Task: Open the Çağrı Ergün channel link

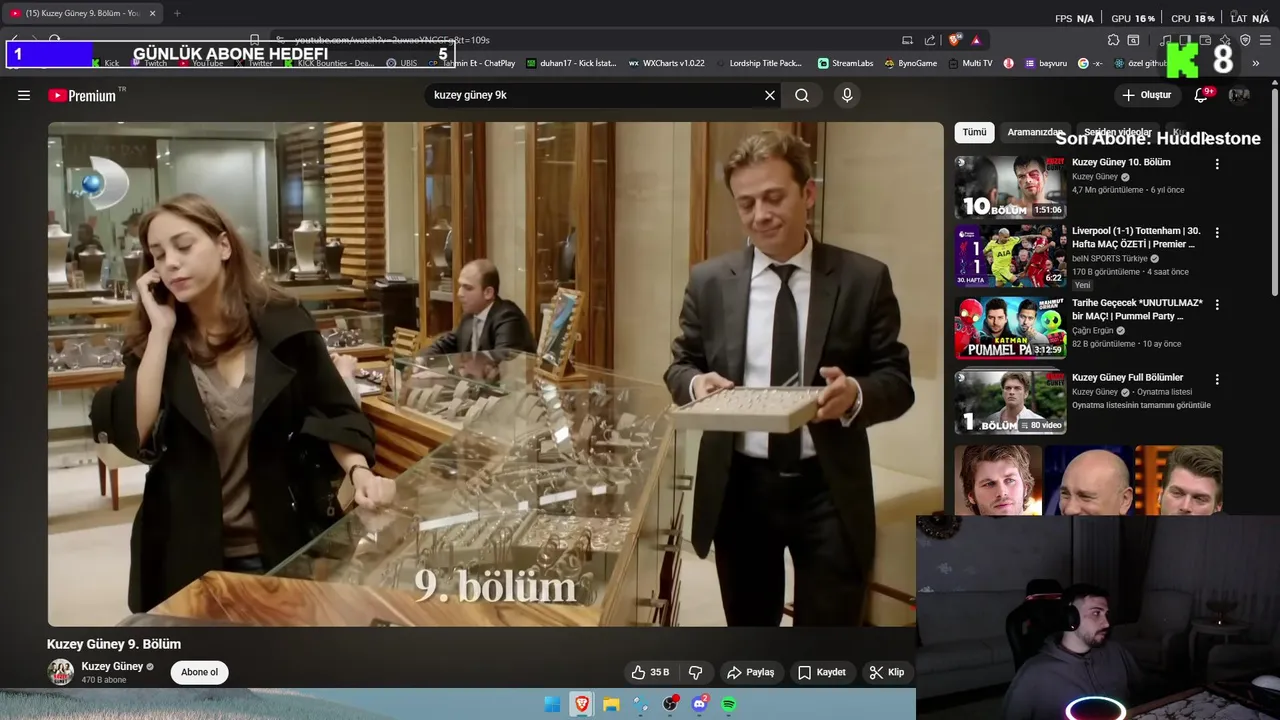Action: click(x=1092, y=330)
